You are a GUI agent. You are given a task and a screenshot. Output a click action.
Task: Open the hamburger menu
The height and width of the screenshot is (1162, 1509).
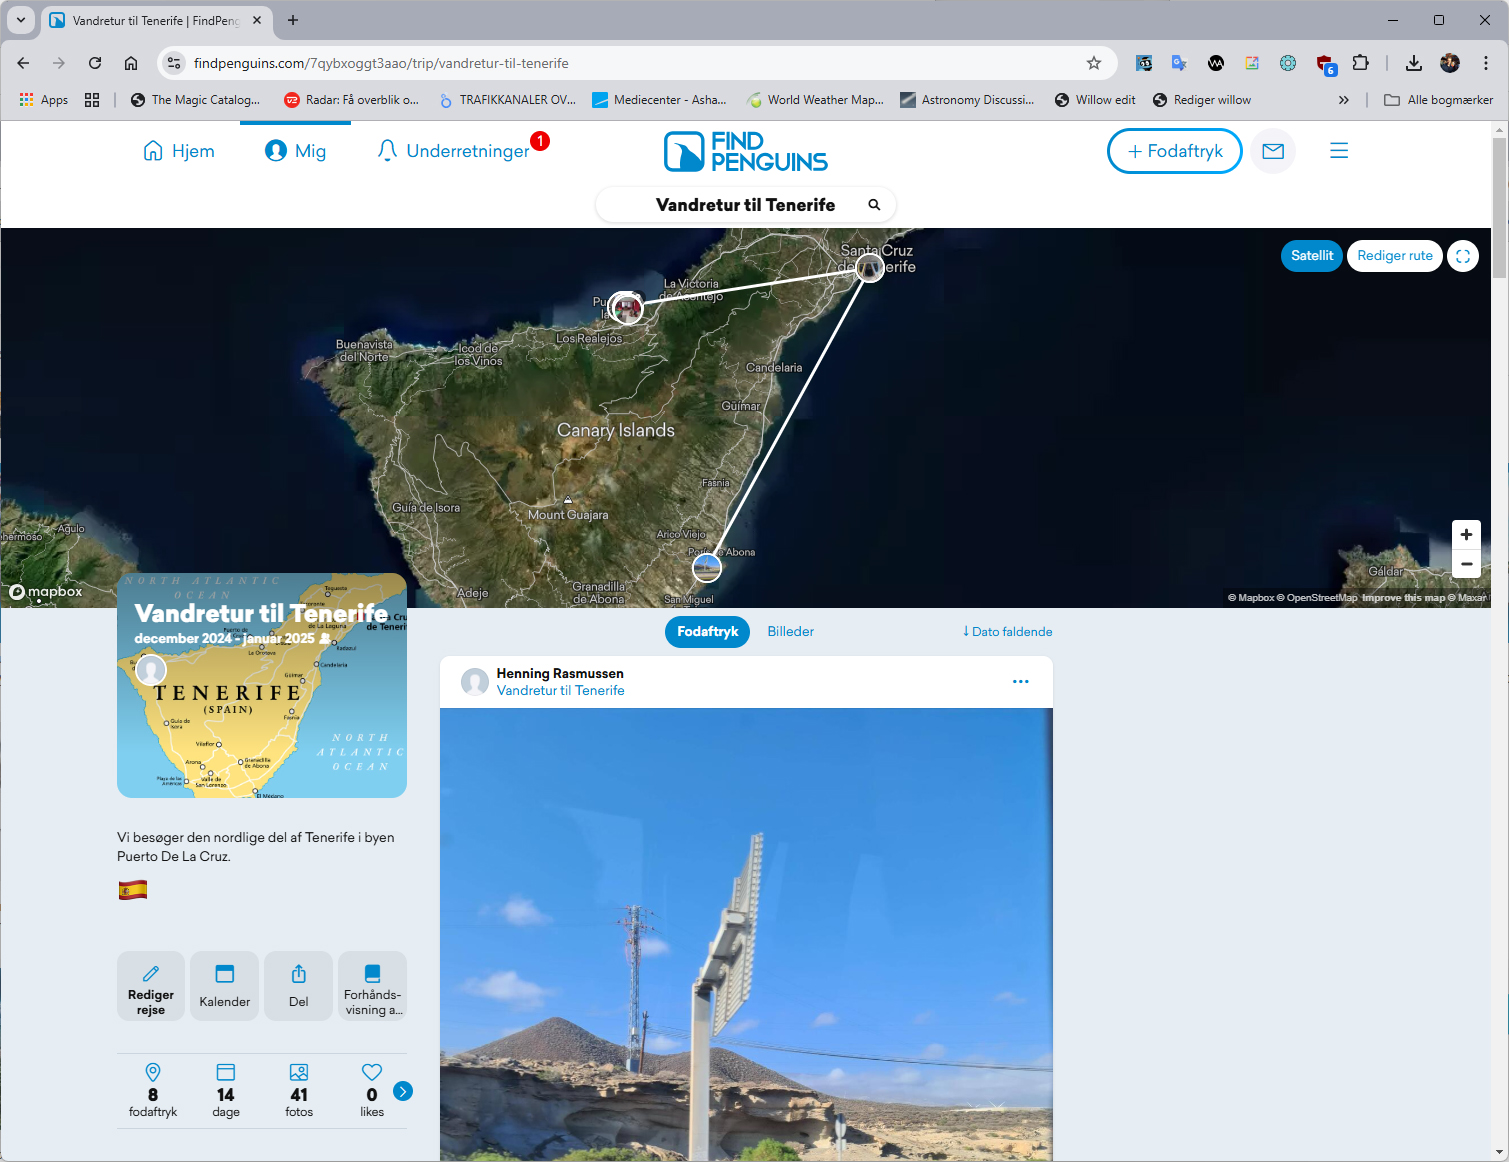[x=1339, y=151]
